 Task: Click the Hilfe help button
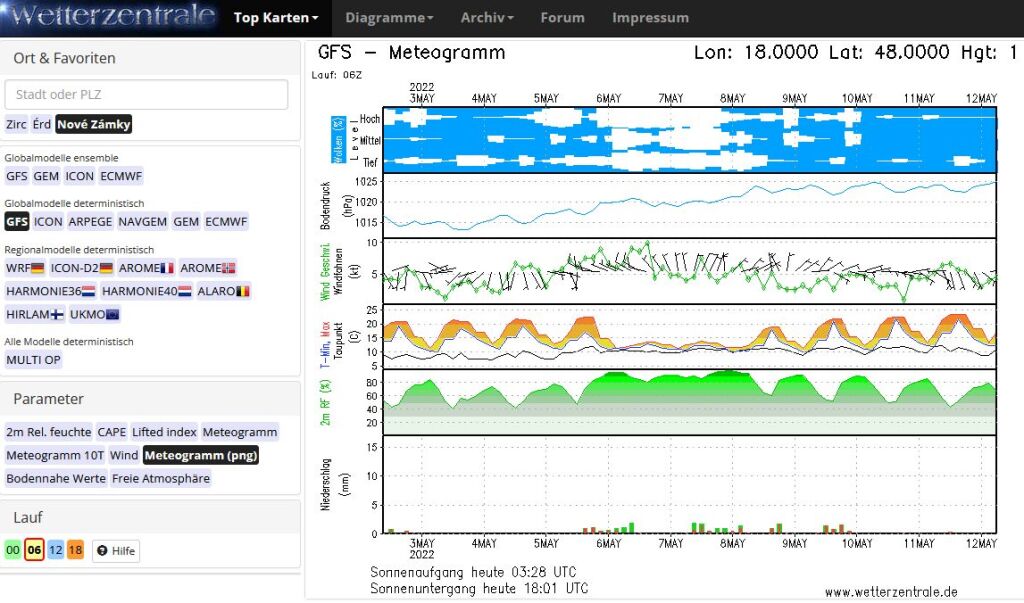(116, 551)
